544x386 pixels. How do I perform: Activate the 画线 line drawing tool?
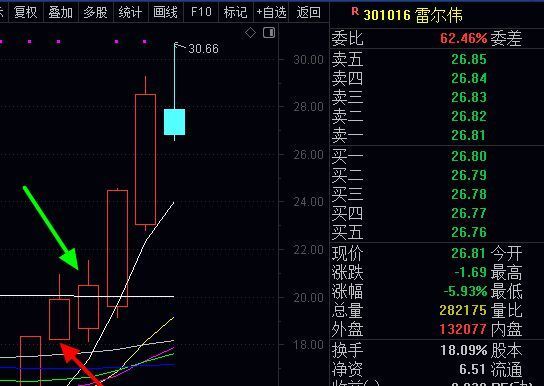pos(165,12)
